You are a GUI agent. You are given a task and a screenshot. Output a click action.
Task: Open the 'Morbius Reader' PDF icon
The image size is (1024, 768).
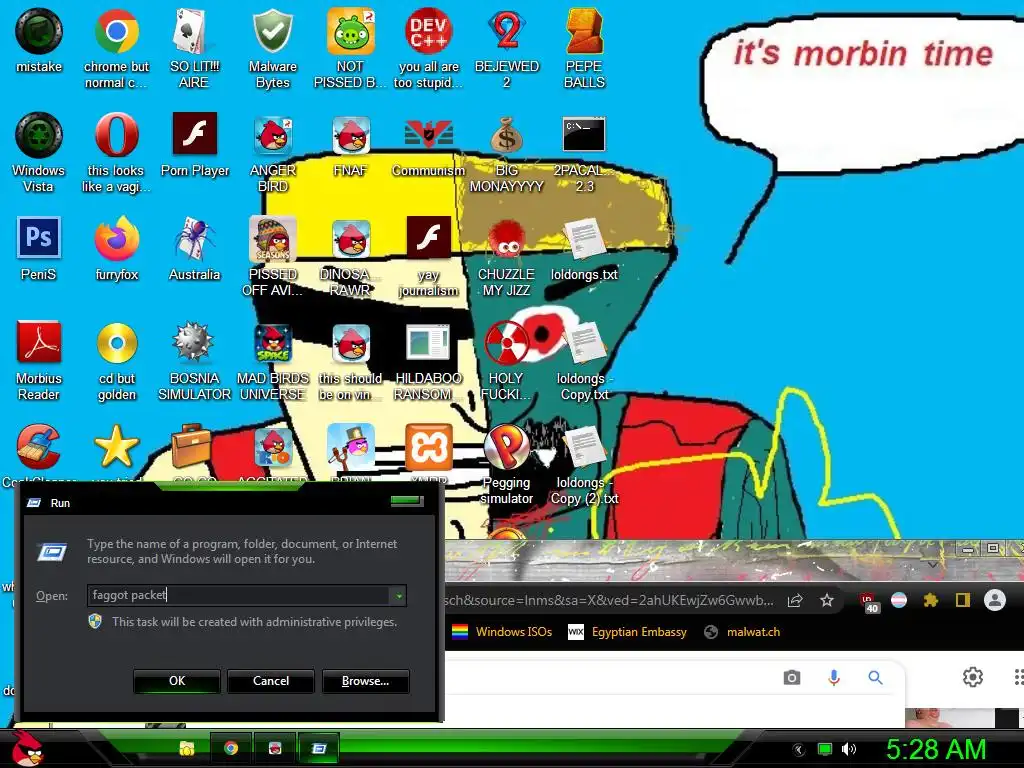tap(39, 360)
